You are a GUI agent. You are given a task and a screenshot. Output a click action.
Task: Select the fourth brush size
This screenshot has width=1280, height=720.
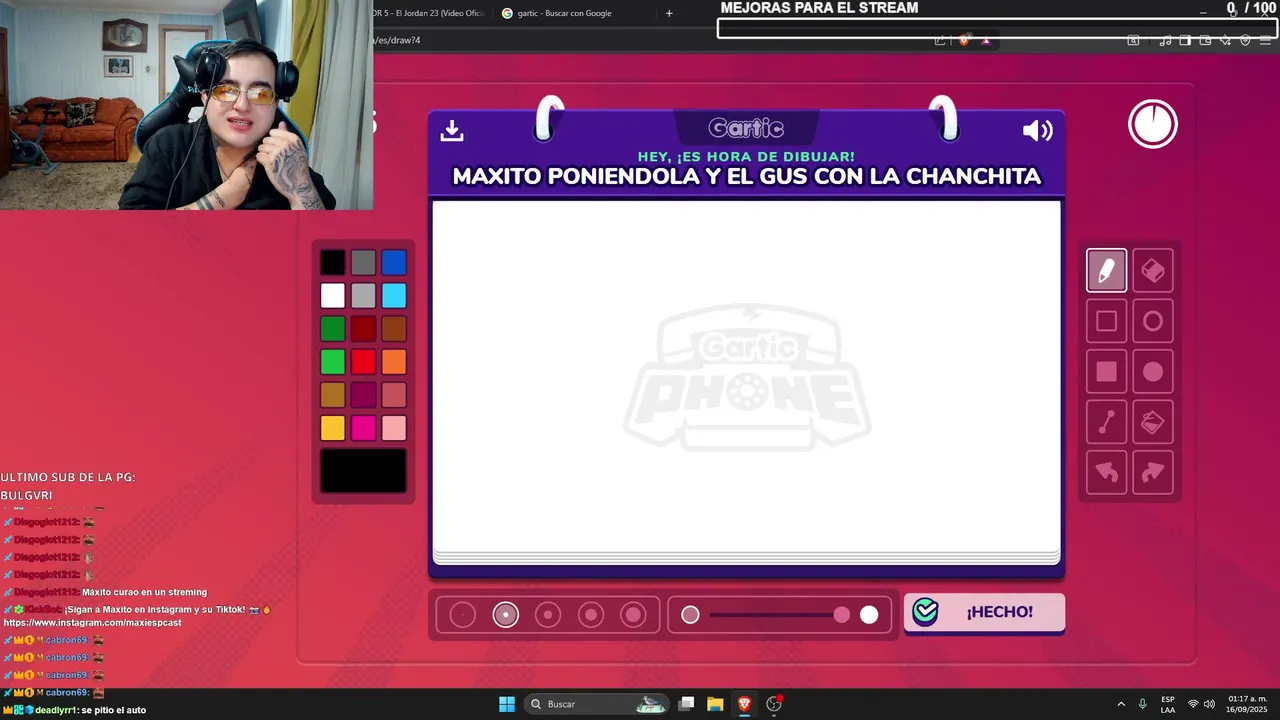(591, 615)
